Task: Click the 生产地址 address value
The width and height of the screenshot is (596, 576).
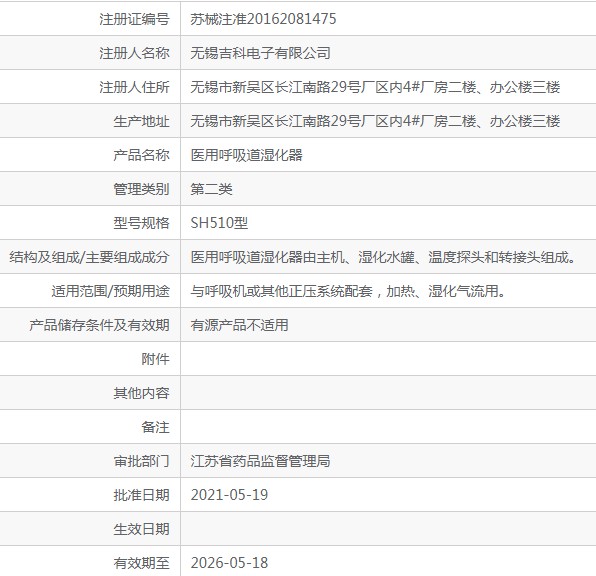Action: (375, 121)
